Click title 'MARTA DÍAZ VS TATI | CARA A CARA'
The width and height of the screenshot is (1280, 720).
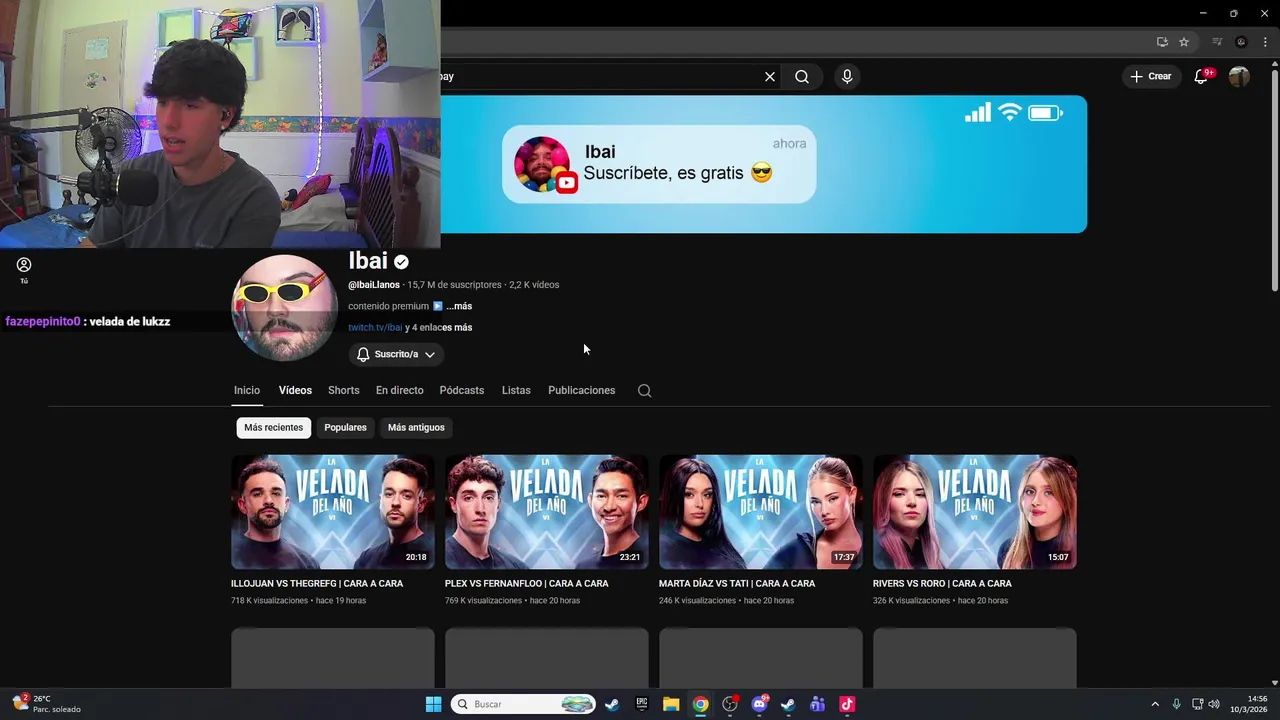click(x=737, y=583)
